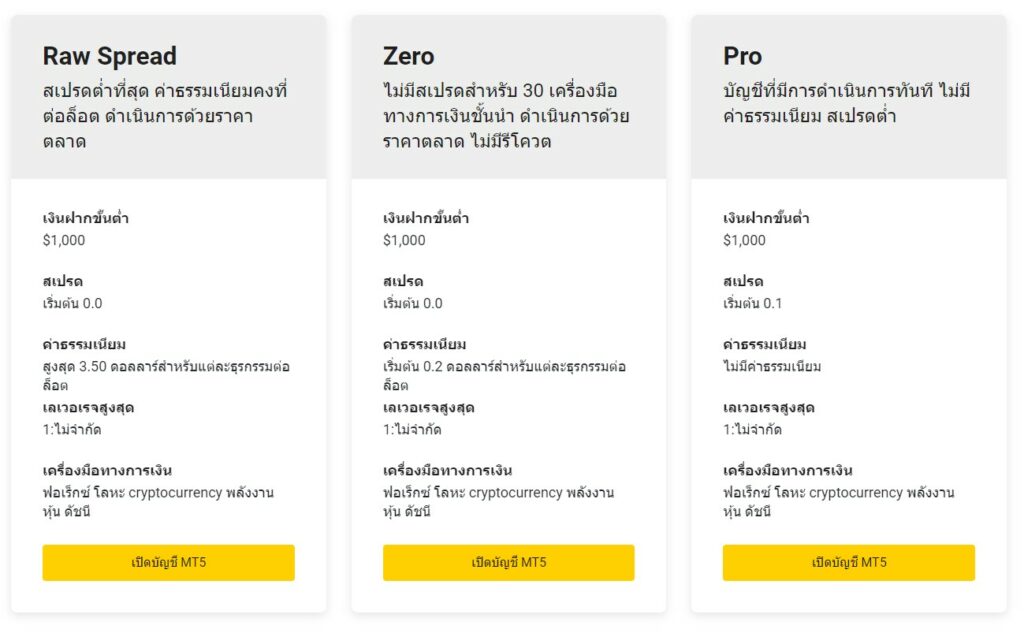Screen dimensions: 1024x633
Task: Click $1,000 minimum deposit in Raw Spread card
Action: (x=64, y=240)
